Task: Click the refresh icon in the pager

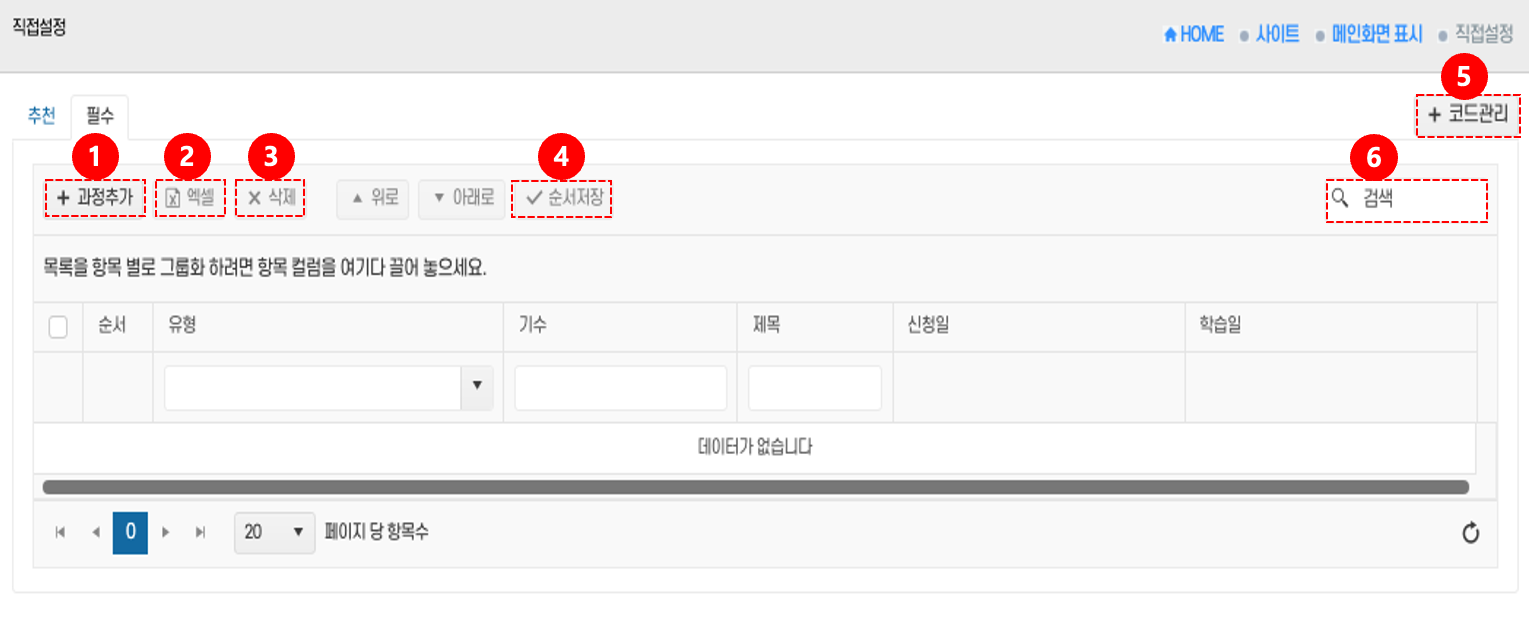Action: [1470, 533]
